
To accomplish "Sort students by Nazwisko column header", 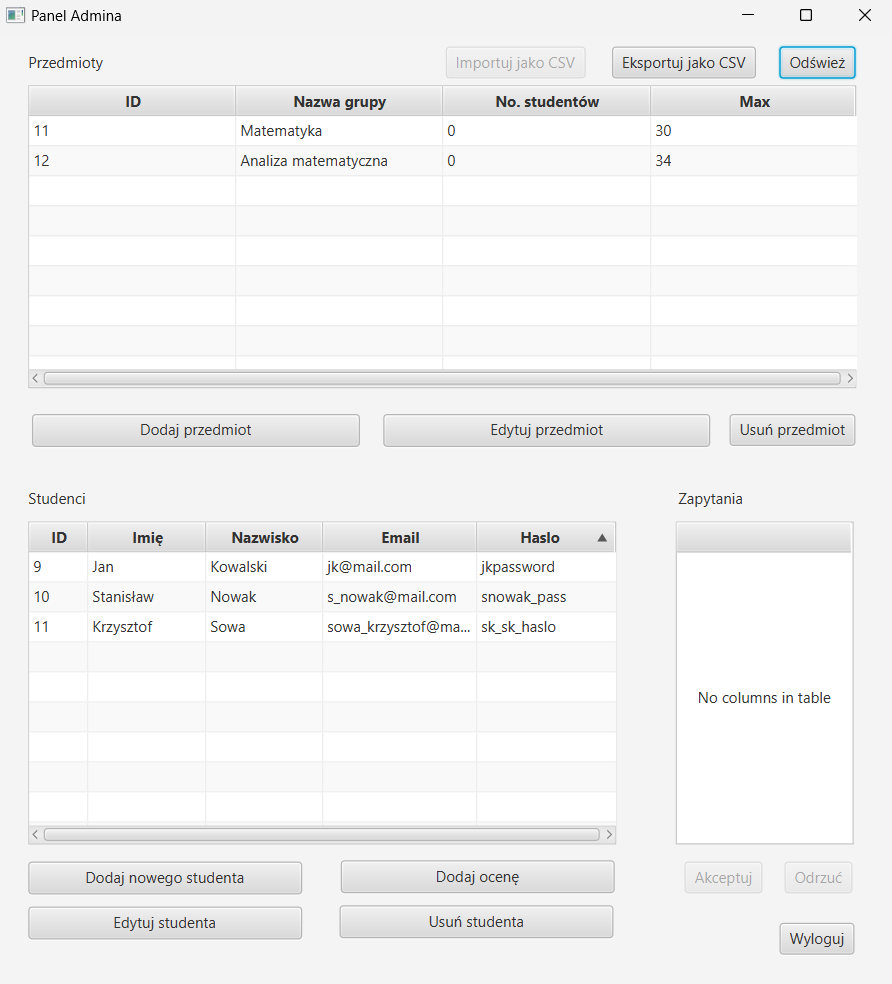I will pyautogui.click(x=264, y=538).
